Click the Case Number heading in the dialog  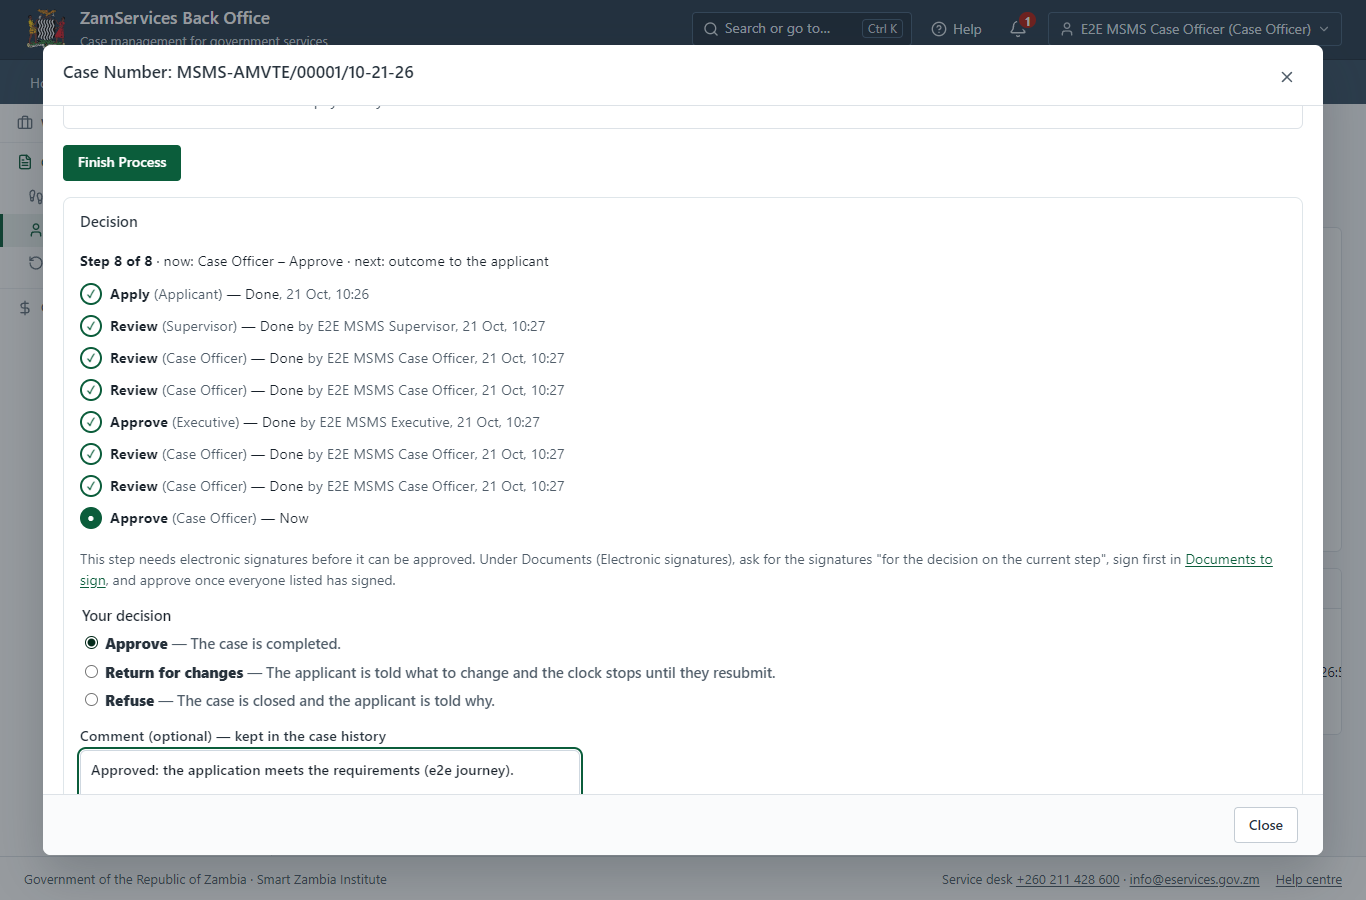click(238, 72)
